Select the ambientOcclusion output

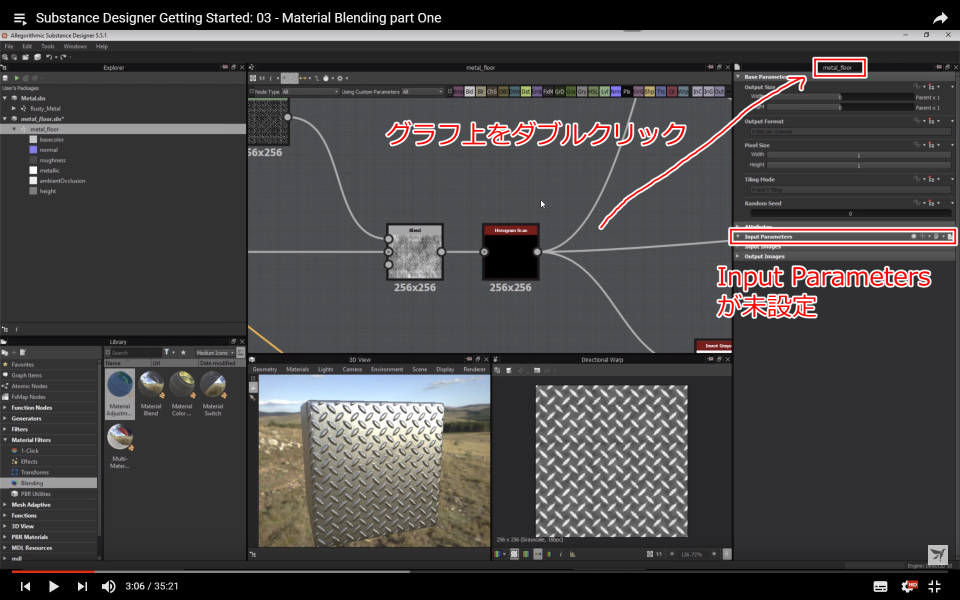click(62, 181)
